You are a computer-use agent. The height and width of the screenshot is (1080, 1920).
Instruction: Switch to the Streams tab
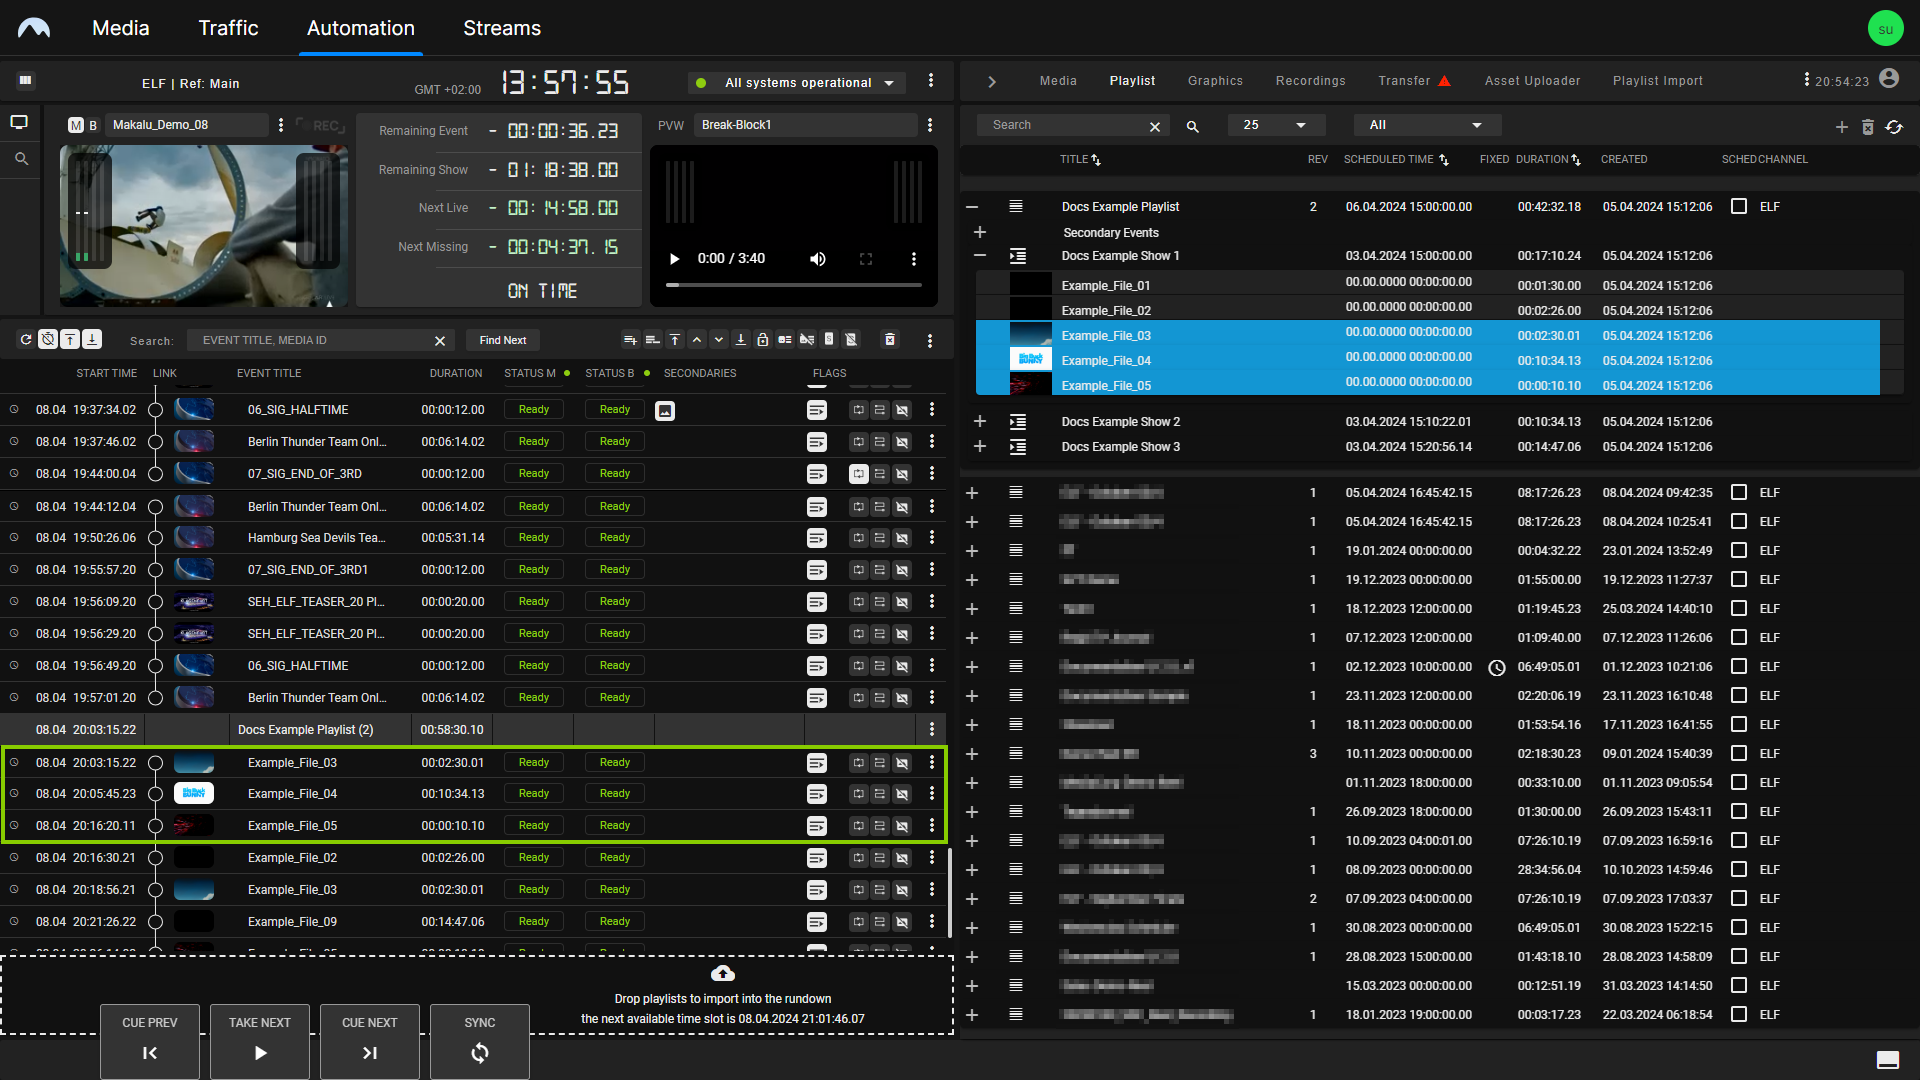501,28
